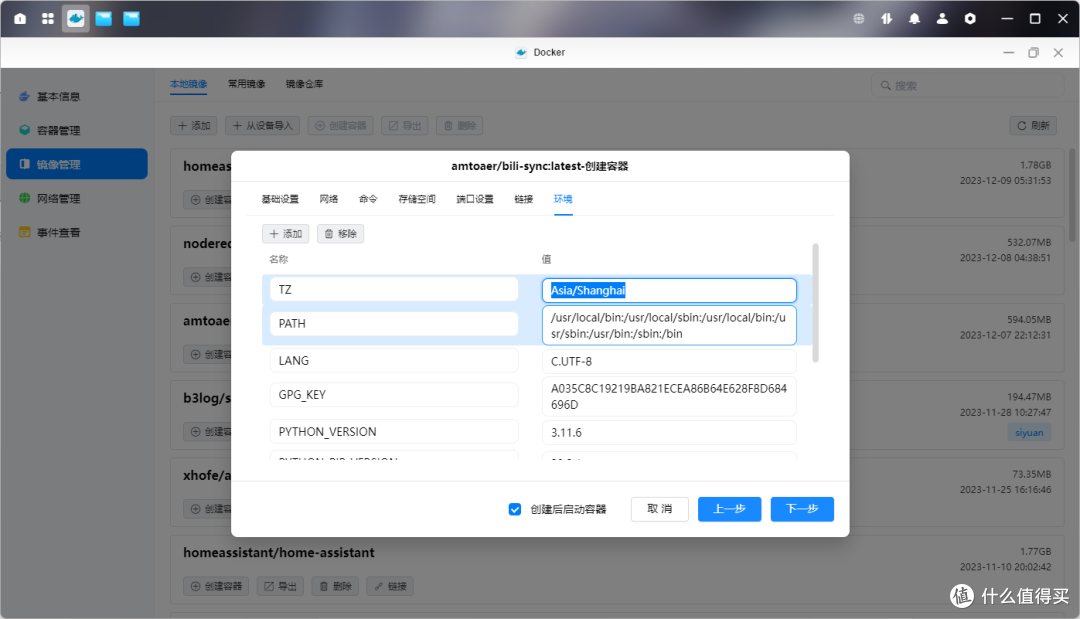Select 镜像管理 in the sidebar
The image size is (1080, 619).
[x=77, y=164]
